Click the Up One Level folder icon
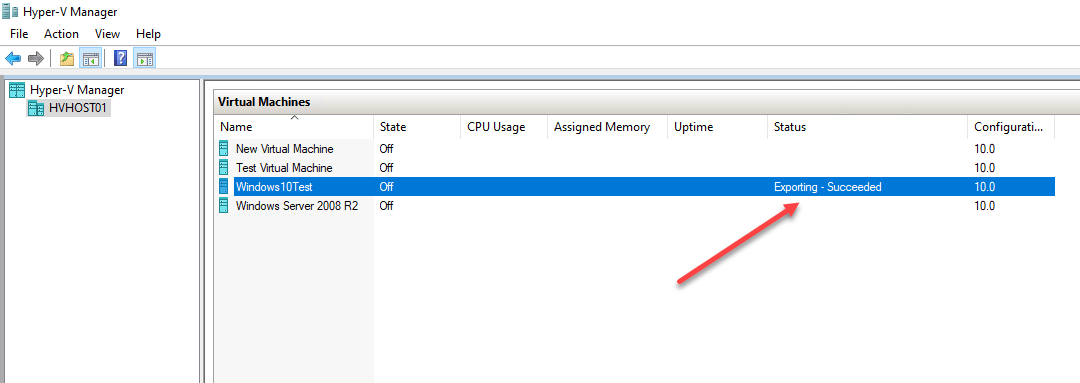 coord(67,59)
